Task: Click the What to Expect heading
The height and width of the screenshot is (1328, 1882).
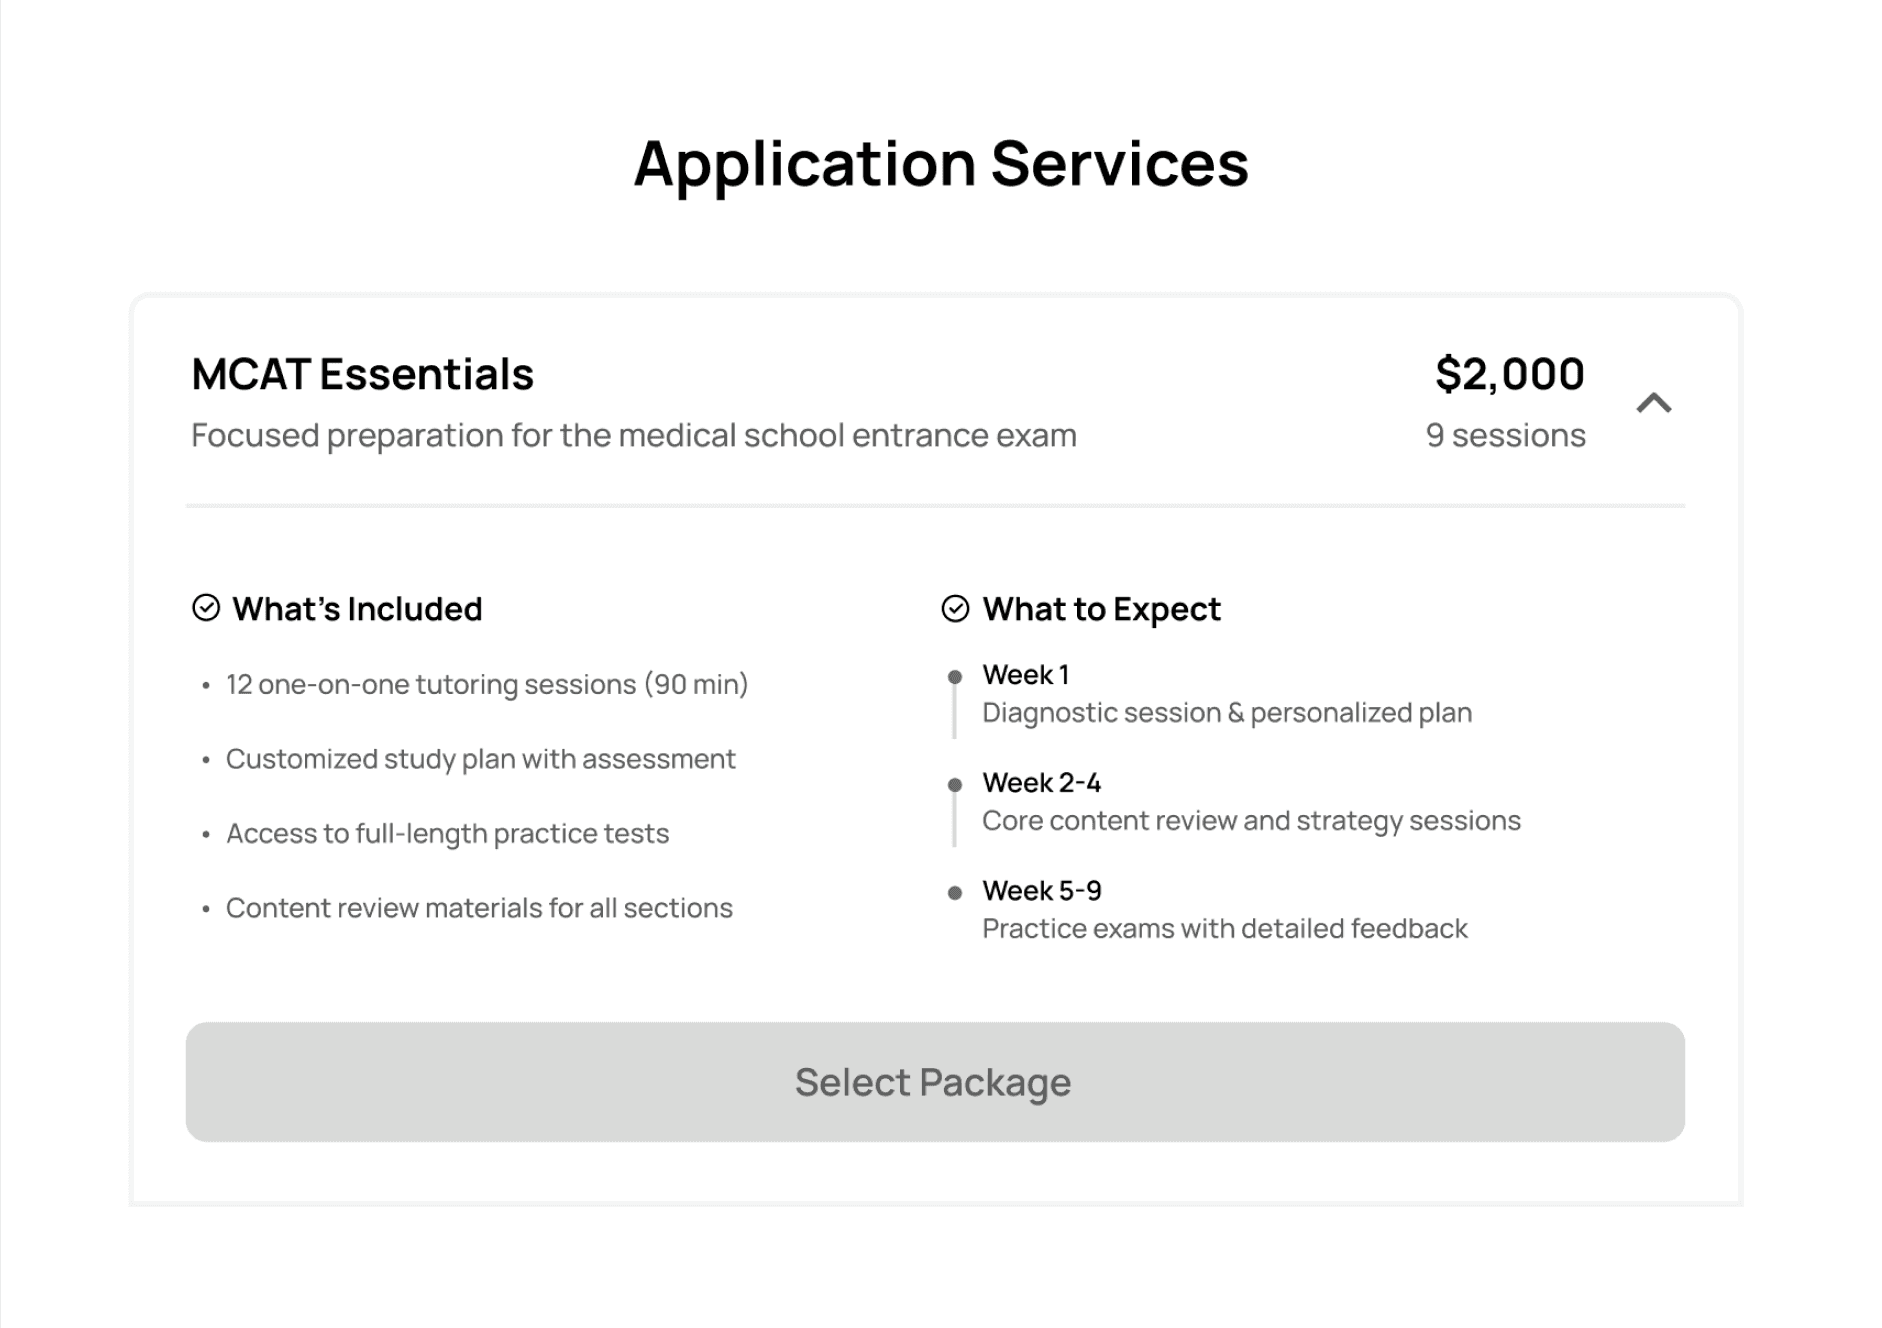Action: point(1101,608)
